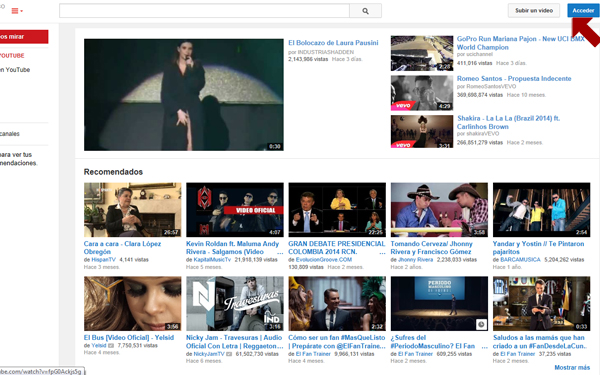Click Cómo ser un fan #MasQueListo title

click(337, 342)
